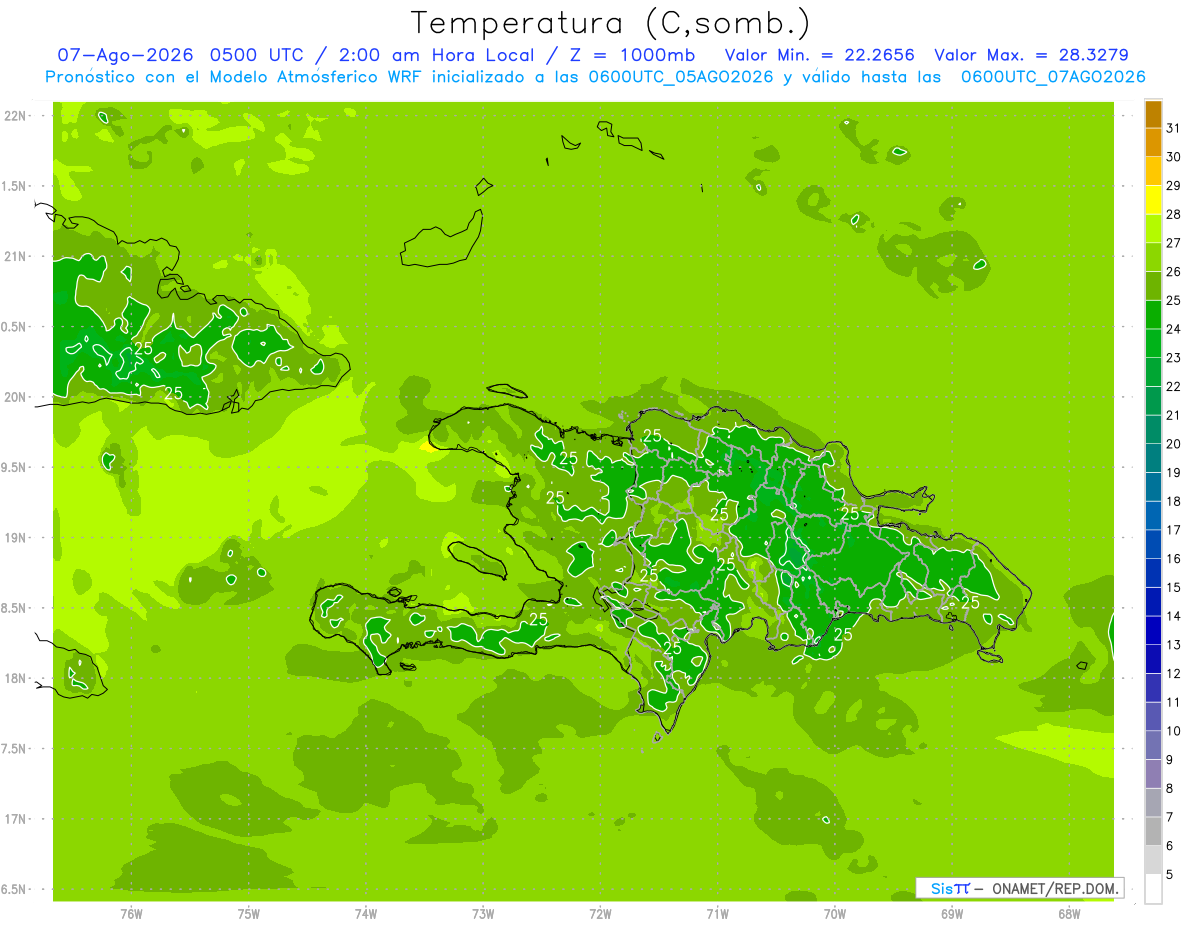The image size is (1200, 927).
Task: Click the "Valor Min. = 22.2656" value
Action: (x=819, y=55)
